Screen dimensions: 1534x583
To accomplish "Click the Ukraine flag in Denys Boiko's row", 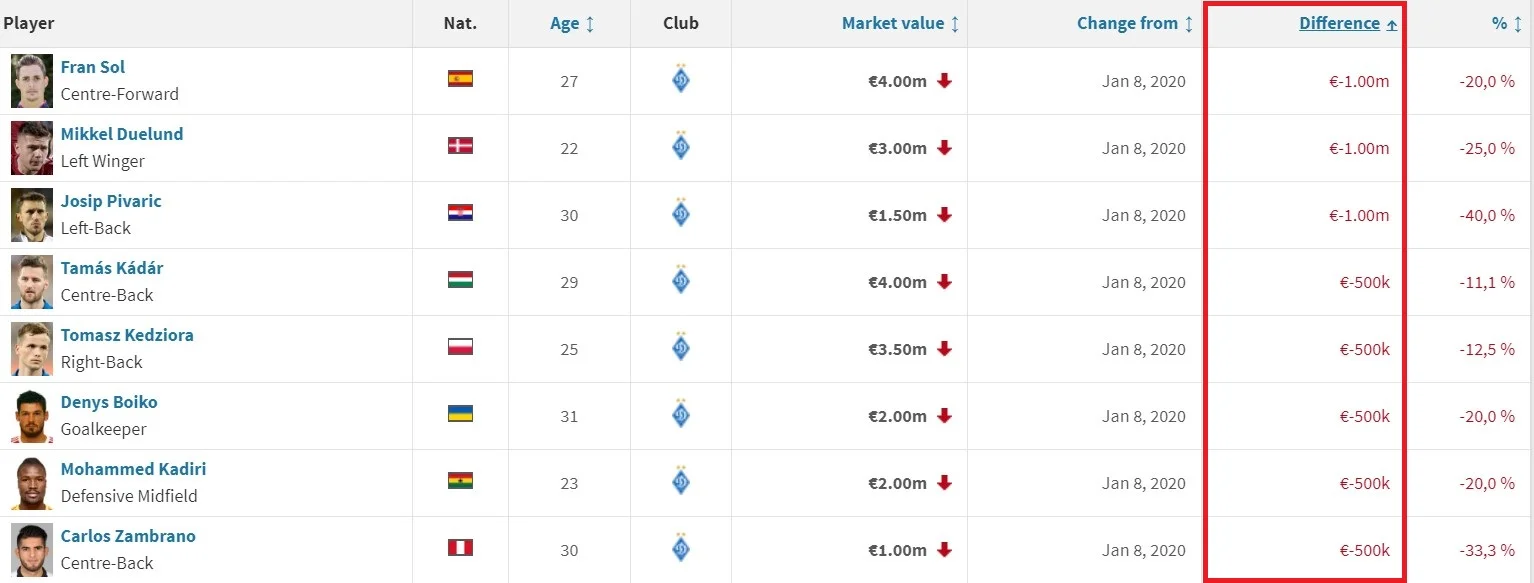I will pyautogui.click(x=460, y=414).
